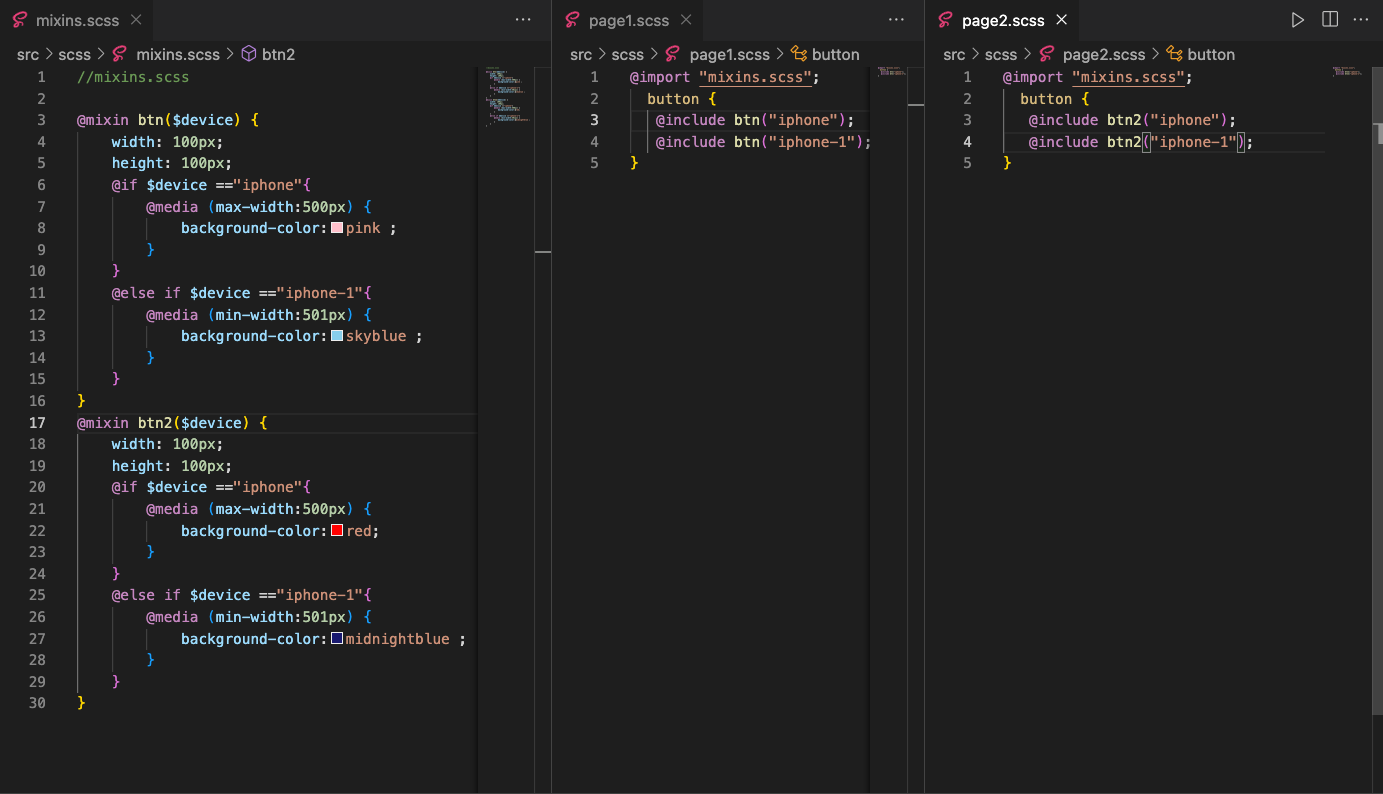Click the minimap in page2.scss editor
1383x794 pixels.
pyautogui.click(x=1349, y=72)
